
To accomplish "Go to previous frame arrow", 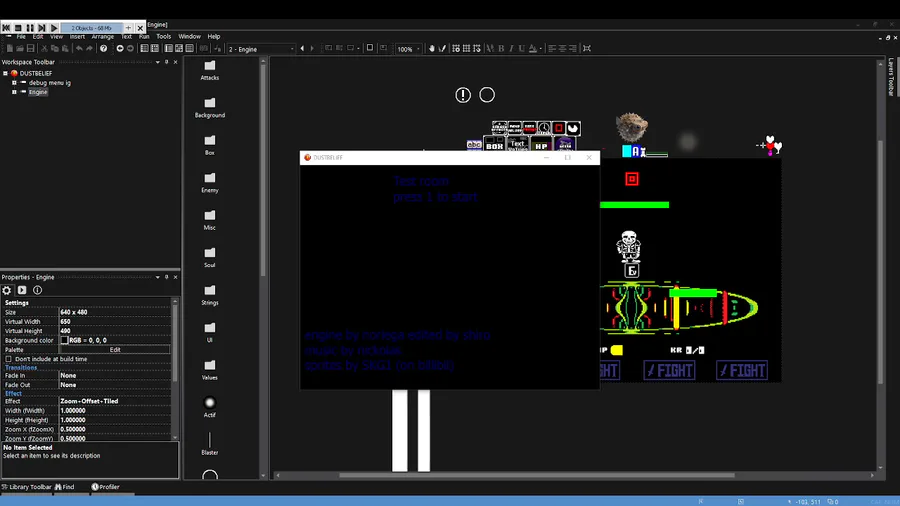I will 302,49.
